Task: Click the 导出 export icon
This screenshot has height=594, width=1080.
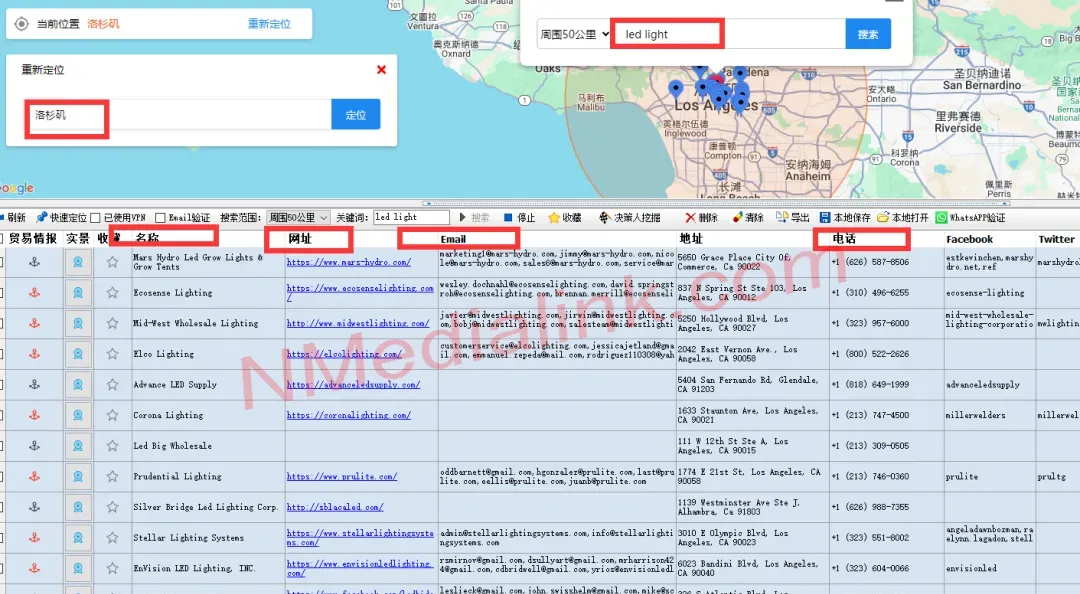Action: click(x=782, y=218)
